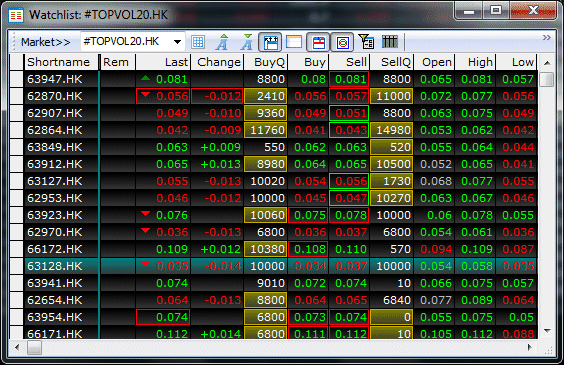Click the Market>> menu button
Screen dimensions: 564x365
[45, 42]
